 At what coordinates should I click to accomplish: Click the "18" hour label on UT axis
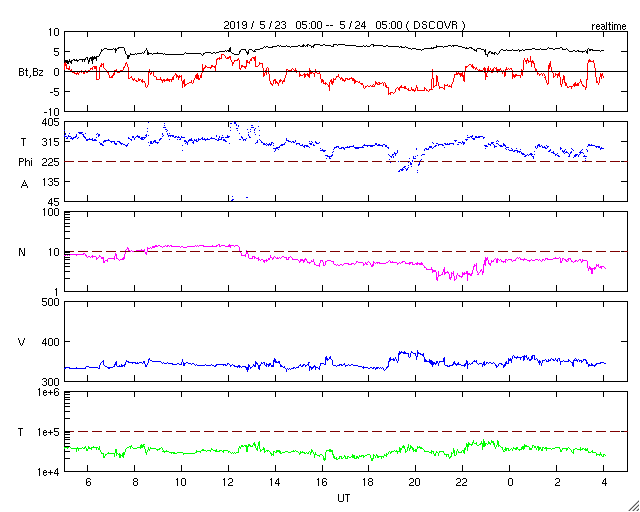pos(369,483)
